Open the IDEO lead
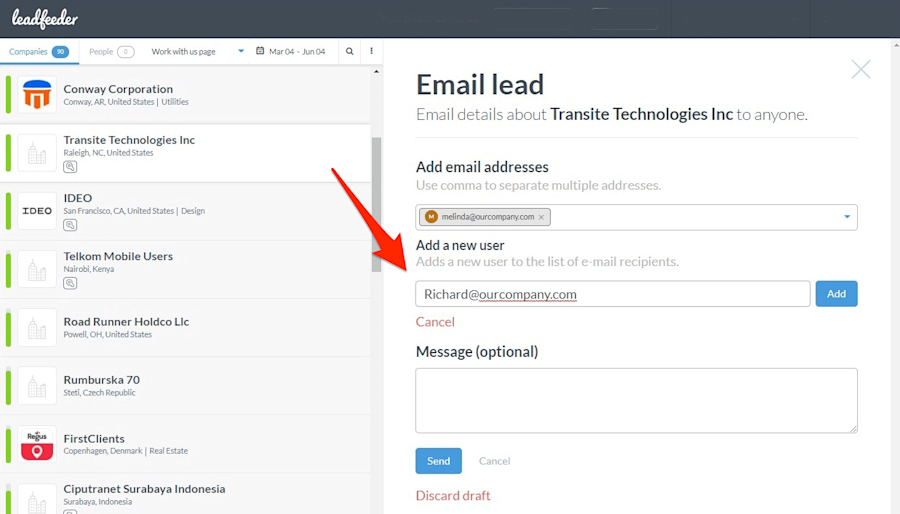 pyautogui.click(x=185, y=211)
